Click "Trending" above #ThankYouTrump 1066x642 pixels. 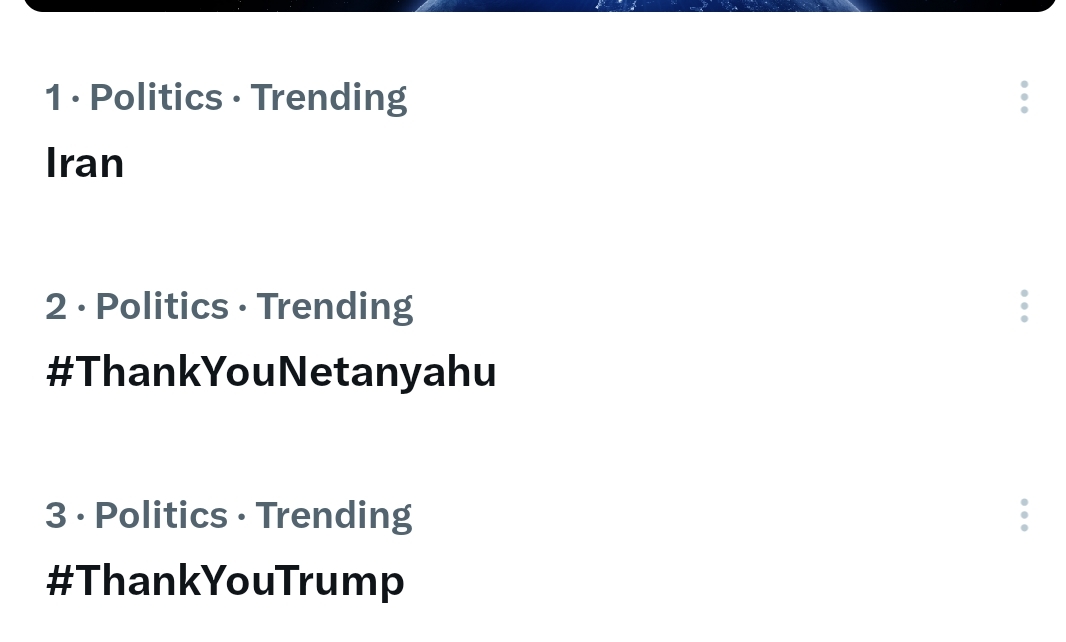coord(333,515)
